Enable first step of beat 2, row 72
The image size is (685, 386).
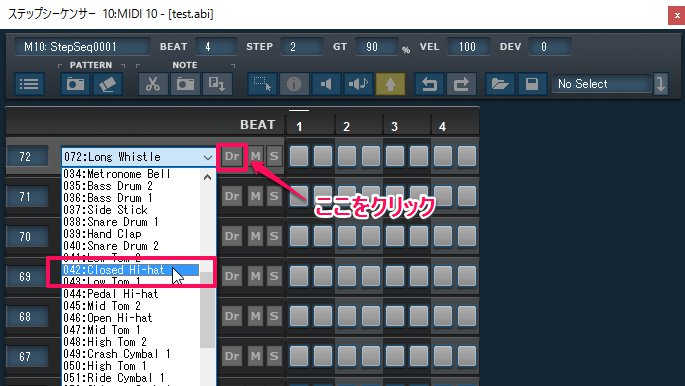(x=347, y=156)
